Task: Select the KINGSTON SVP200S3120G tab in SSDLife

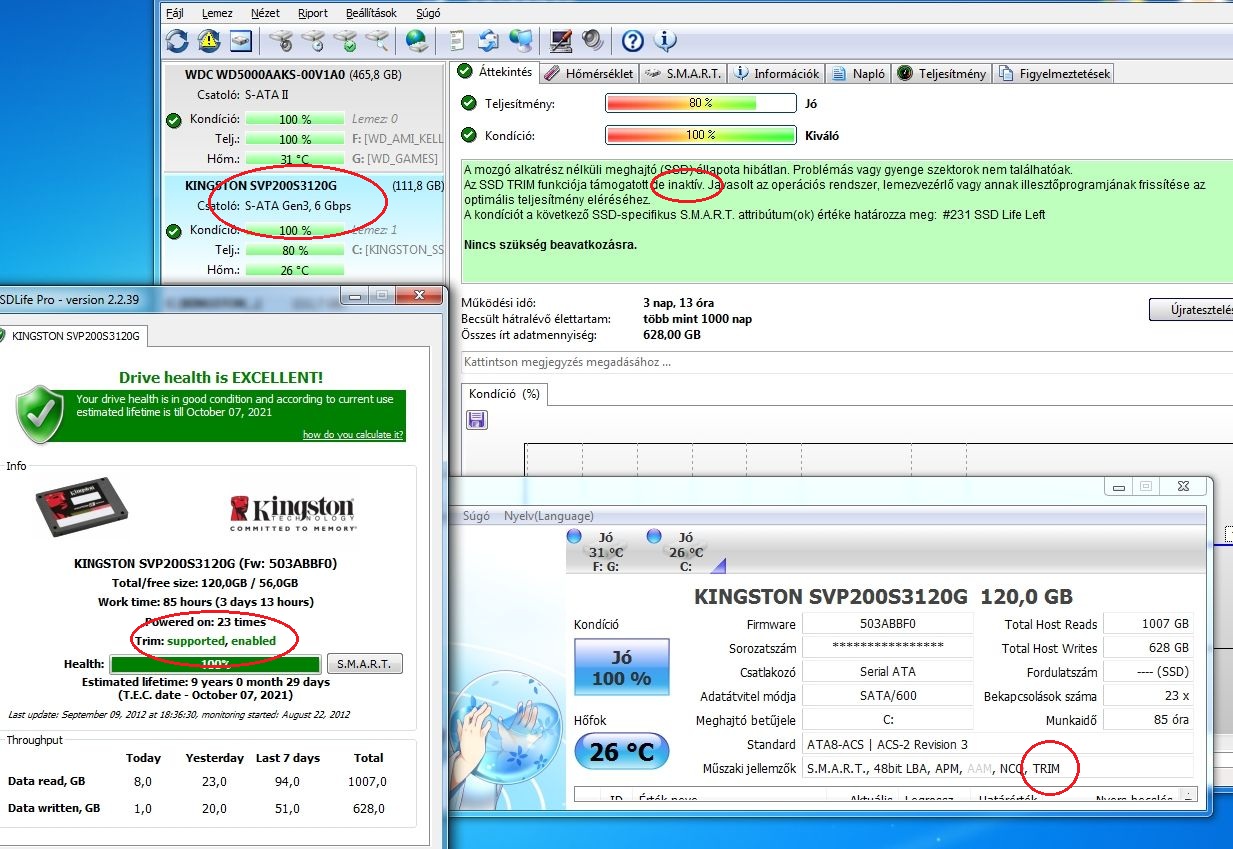Action: click(72, 337)
